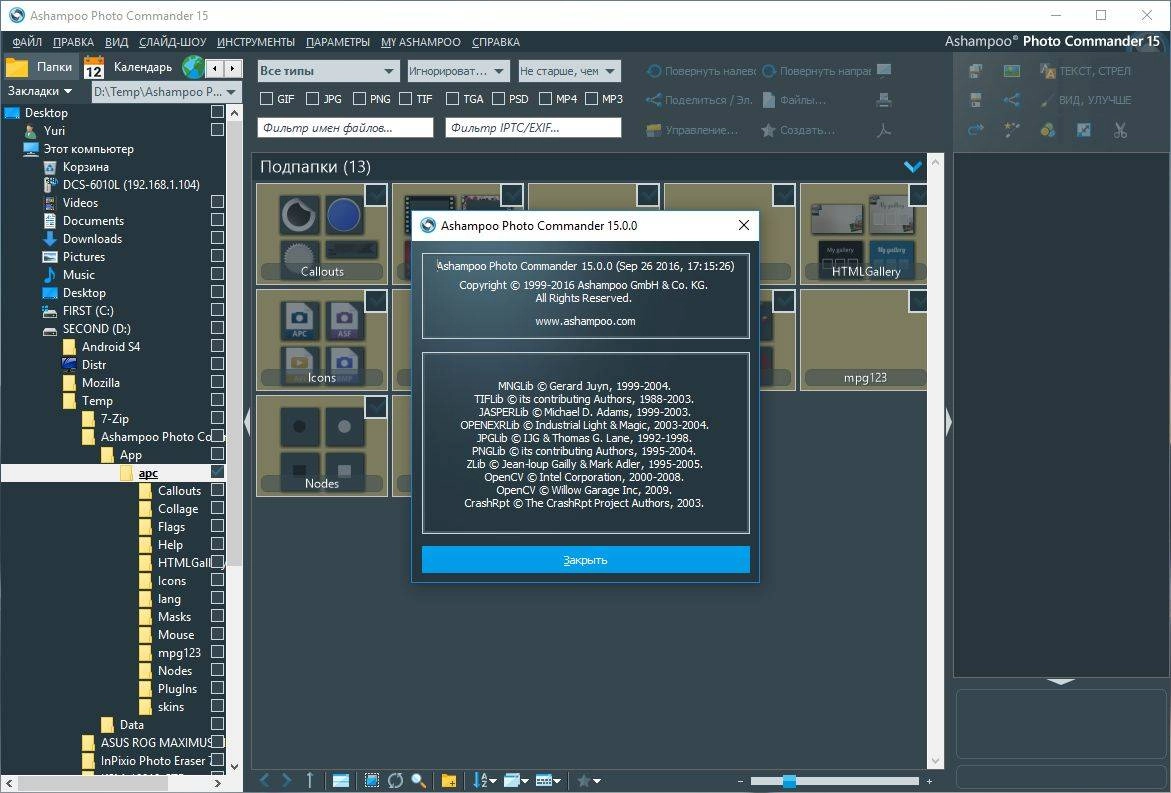This screenshot has height=793, width=1171.
Task: Open the Игнорироват… dropdown
Action: (x=458, y=71)
